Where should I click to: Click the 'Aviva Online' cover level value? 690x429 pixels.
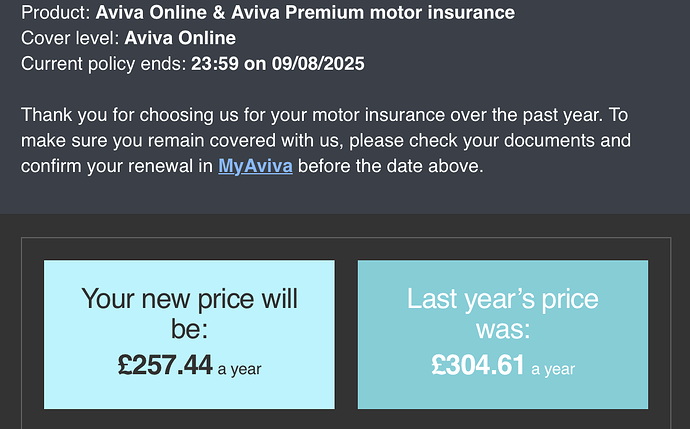180,39
